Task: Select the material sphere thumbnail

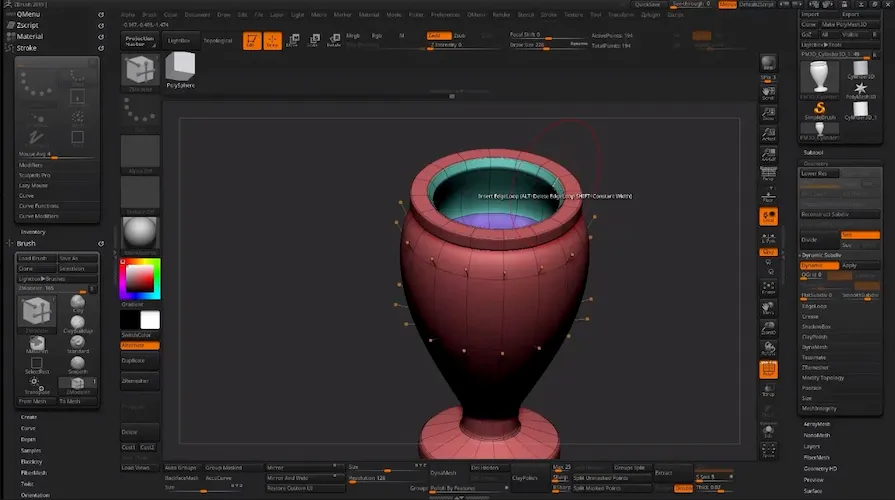Action: (x=139, y=234)
